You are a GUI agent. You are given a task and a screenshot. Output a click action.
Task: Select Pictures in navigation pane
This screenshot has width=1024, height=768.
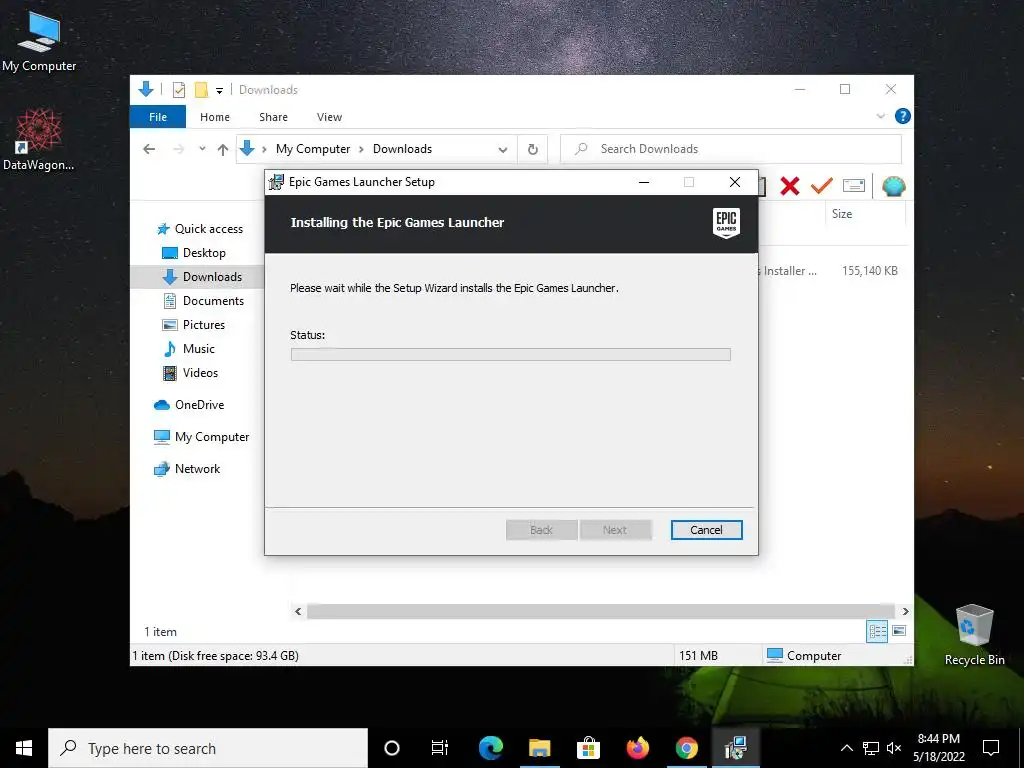coord(193,325)
